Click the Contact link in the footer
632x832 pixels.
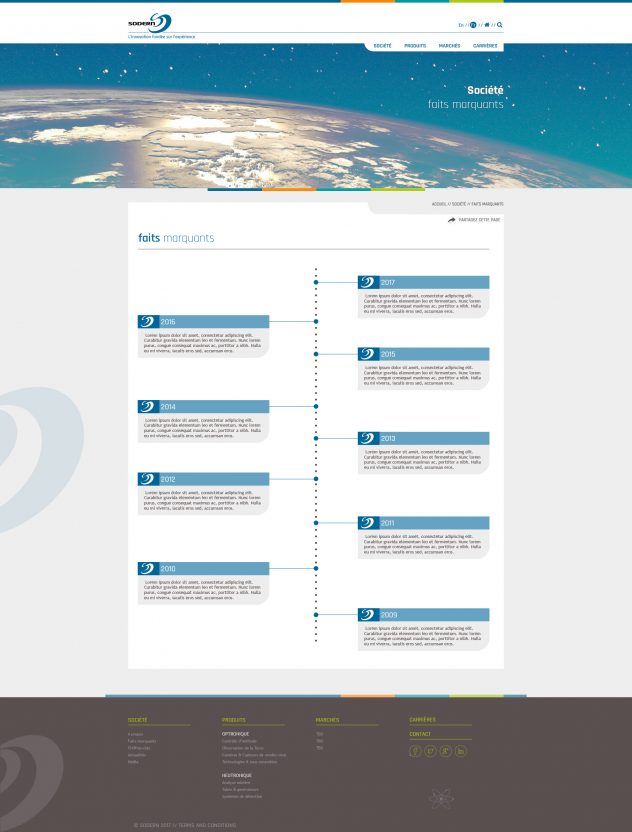[x=420, y=734]
